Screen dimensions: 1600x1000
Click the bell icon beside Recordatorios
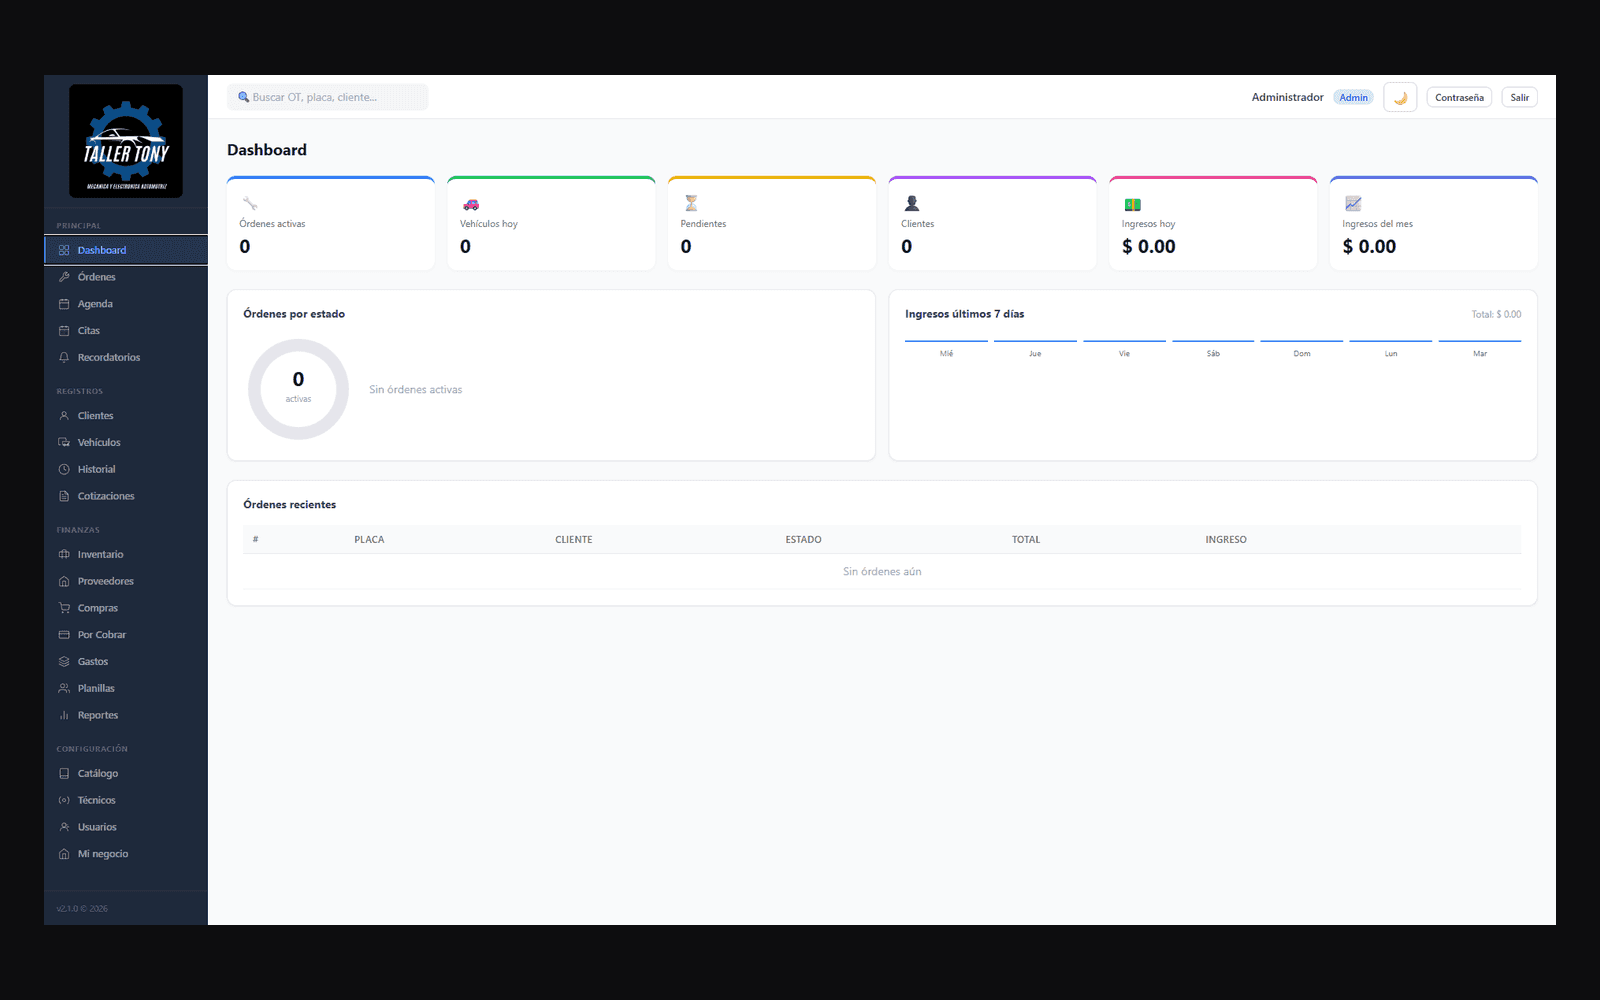[64, 357]
